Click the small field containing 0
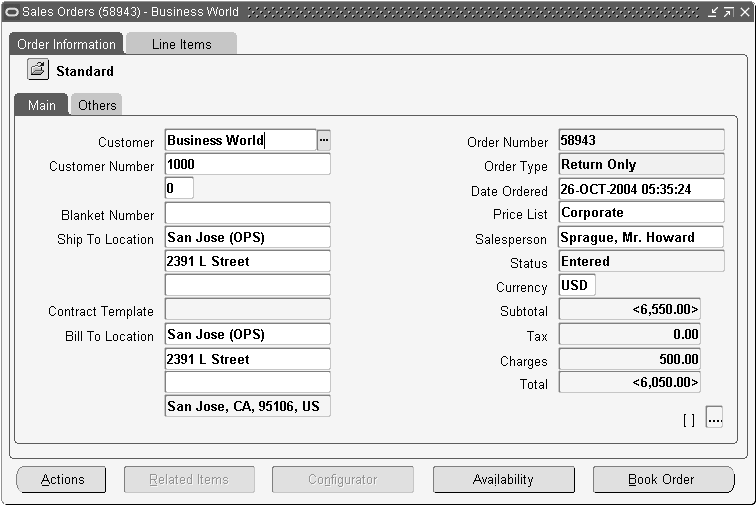This screenshot has height=505, width=756. (x=179, y=188)
